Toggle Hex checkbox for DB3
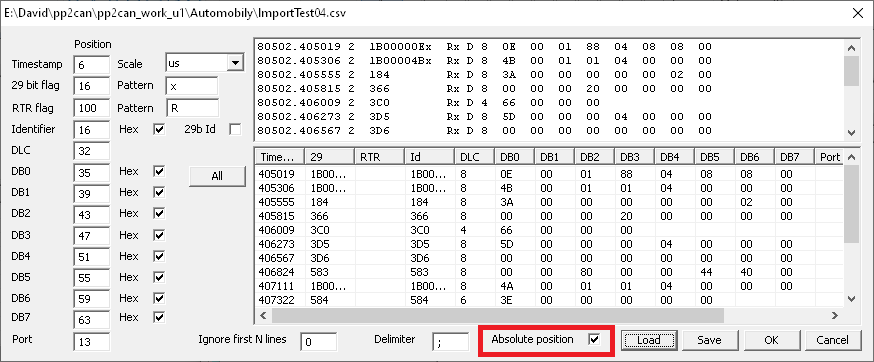The width and height of the screenshot is (874, 362). [x=159, y=235]
